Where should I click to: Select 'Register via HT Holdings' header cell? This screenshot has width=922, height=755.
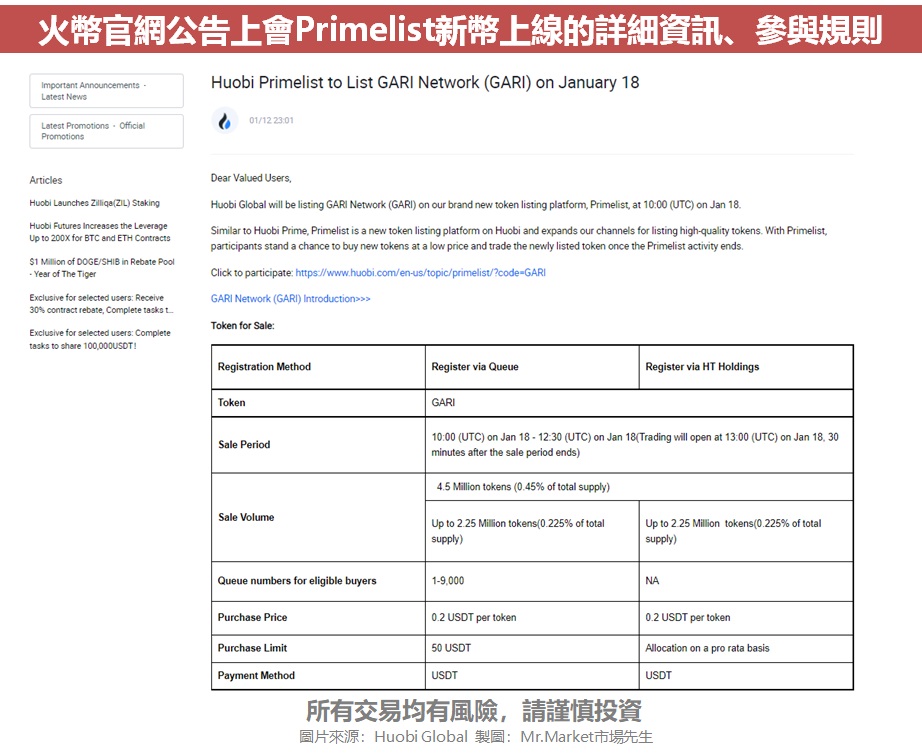coord(746,367)
